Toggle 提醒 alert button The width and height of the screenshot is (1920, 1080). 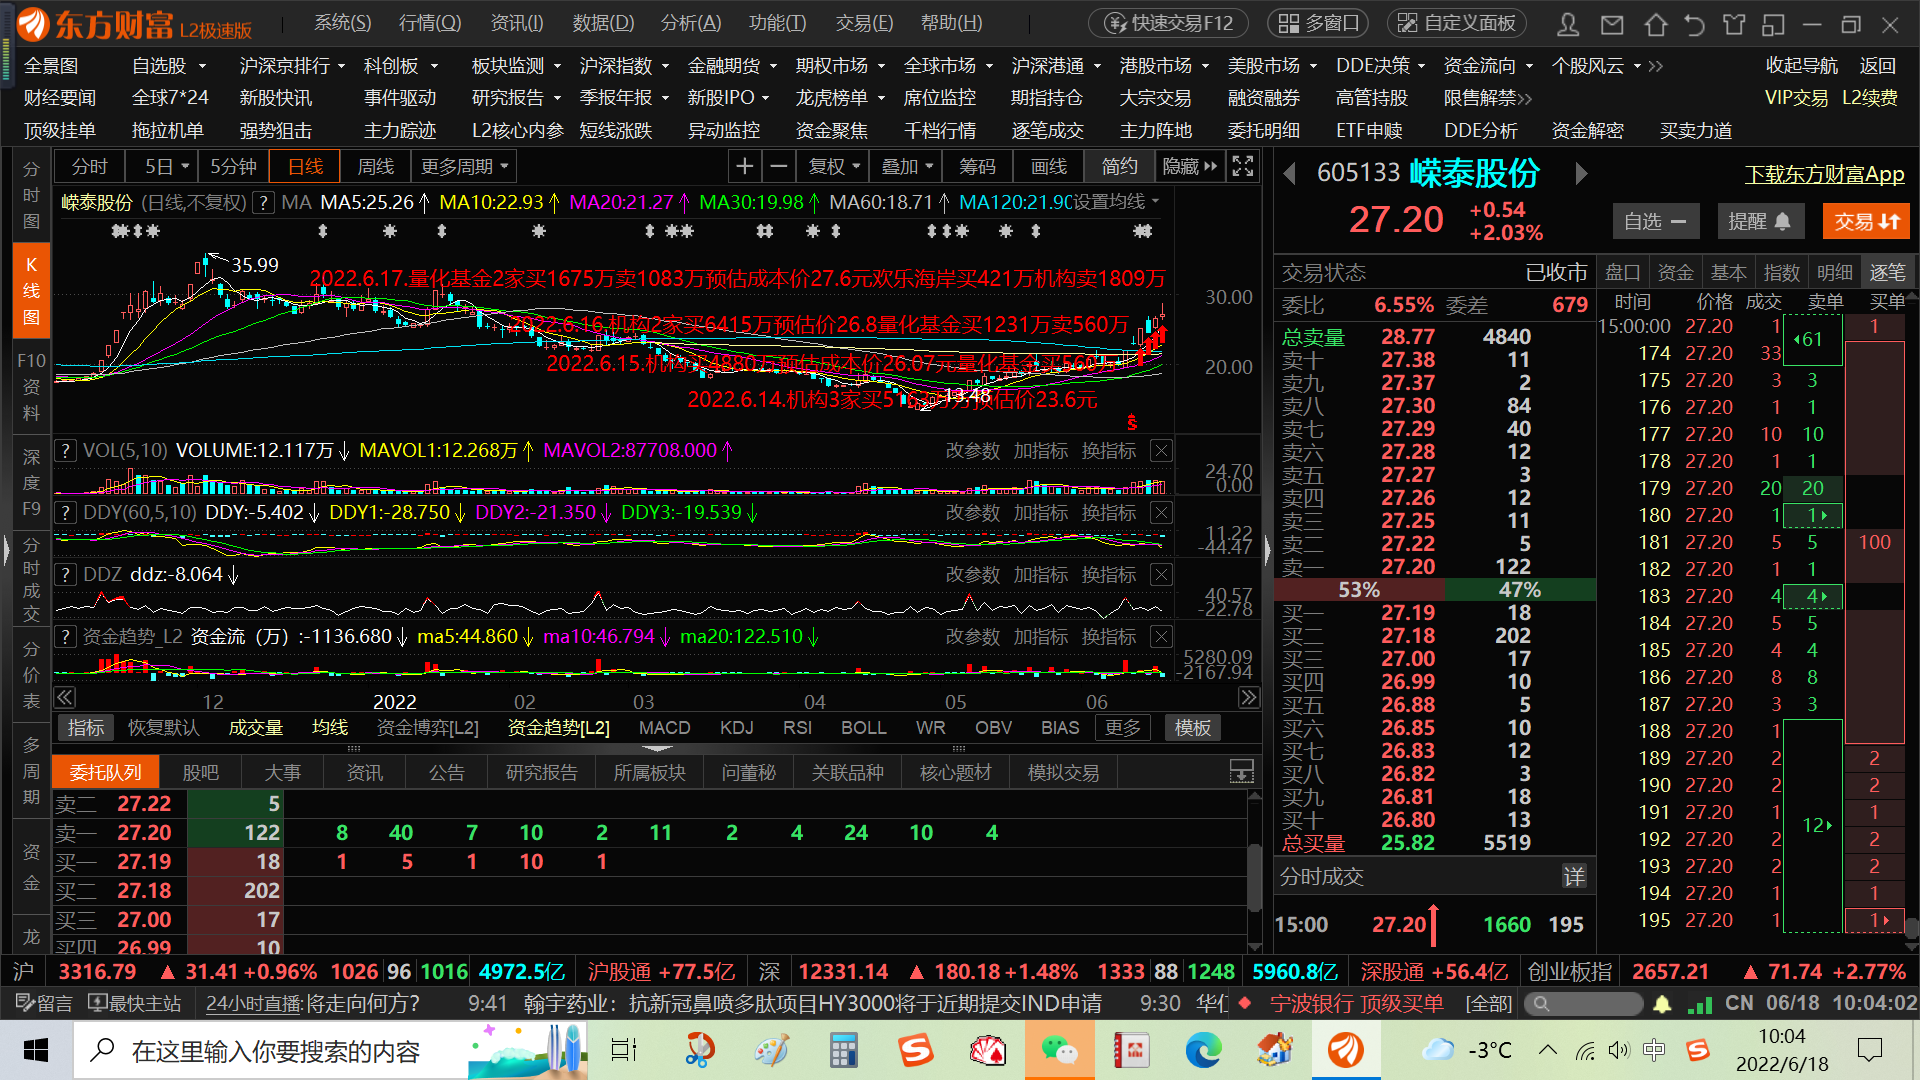[x=1760, y=221]
